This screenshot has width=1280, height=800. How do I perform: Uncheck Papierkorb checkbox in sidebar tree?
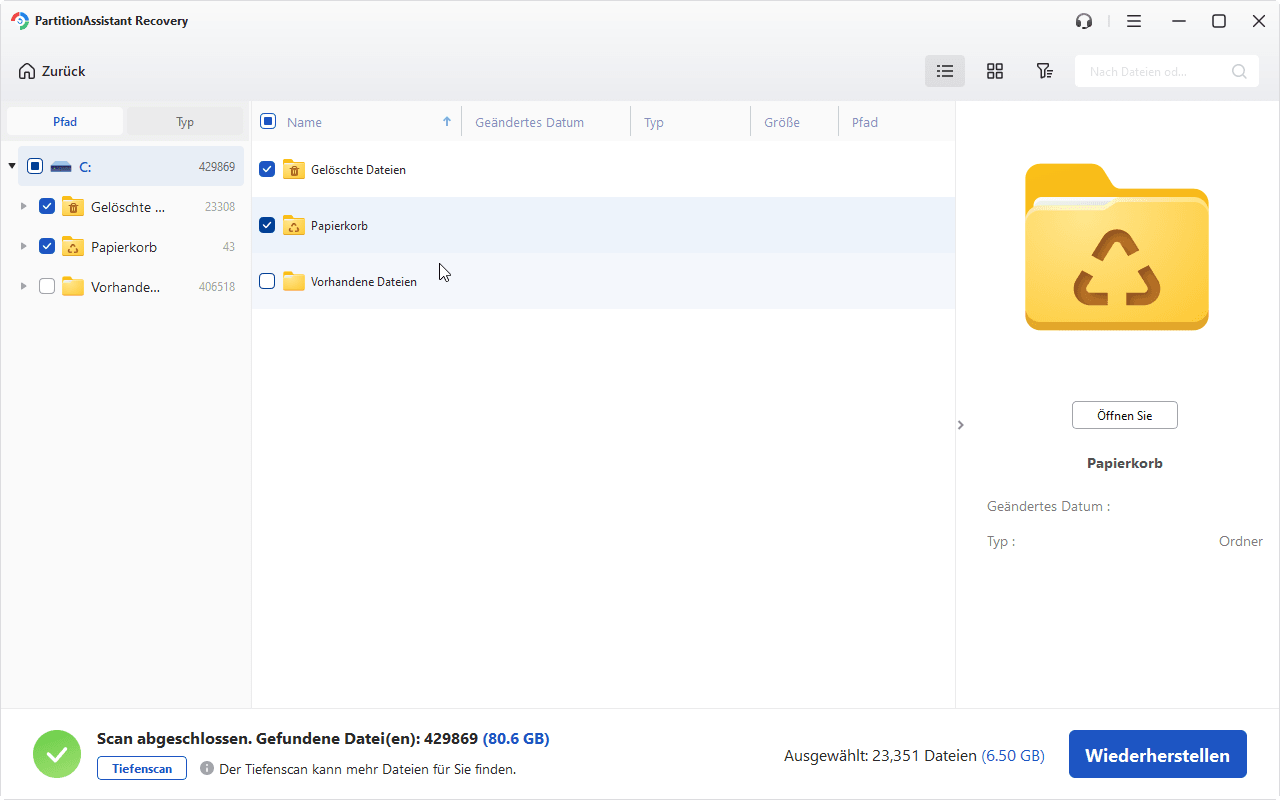coord(47,246)
